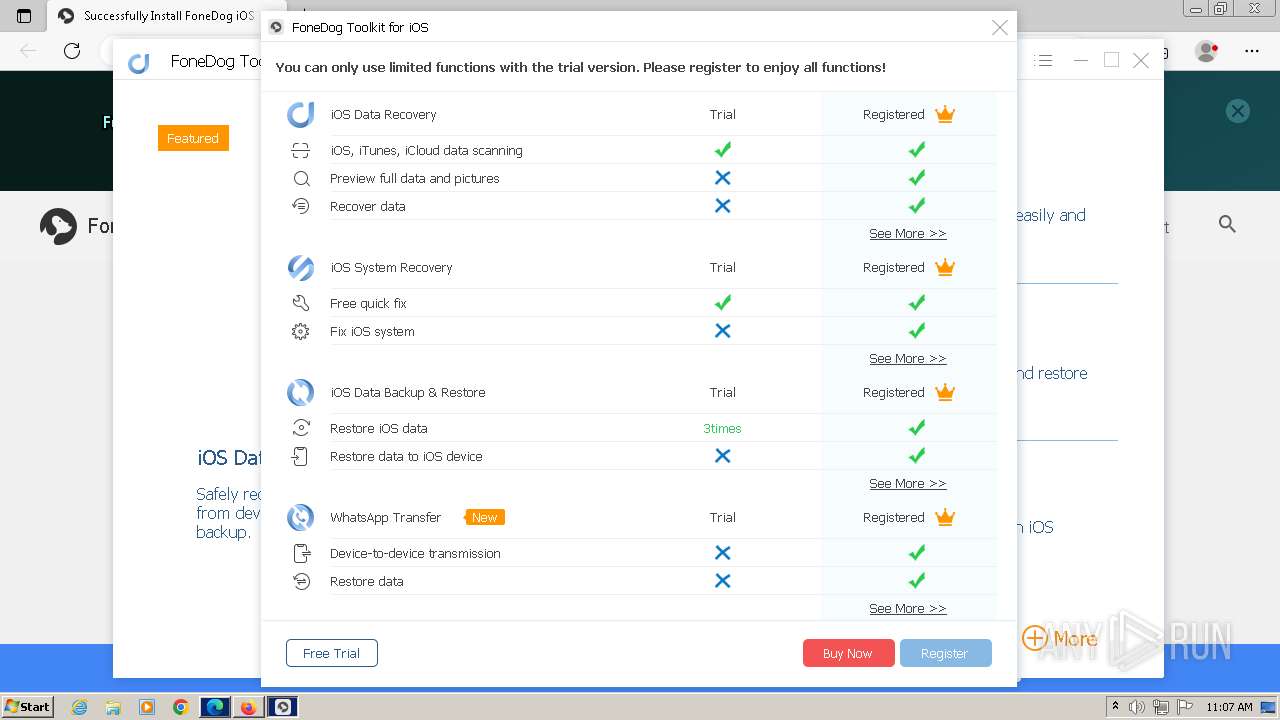Click the search icon on the webpage
Image resolution: width=1280 pixels, height=720 pixels.
pos(1227,225)
